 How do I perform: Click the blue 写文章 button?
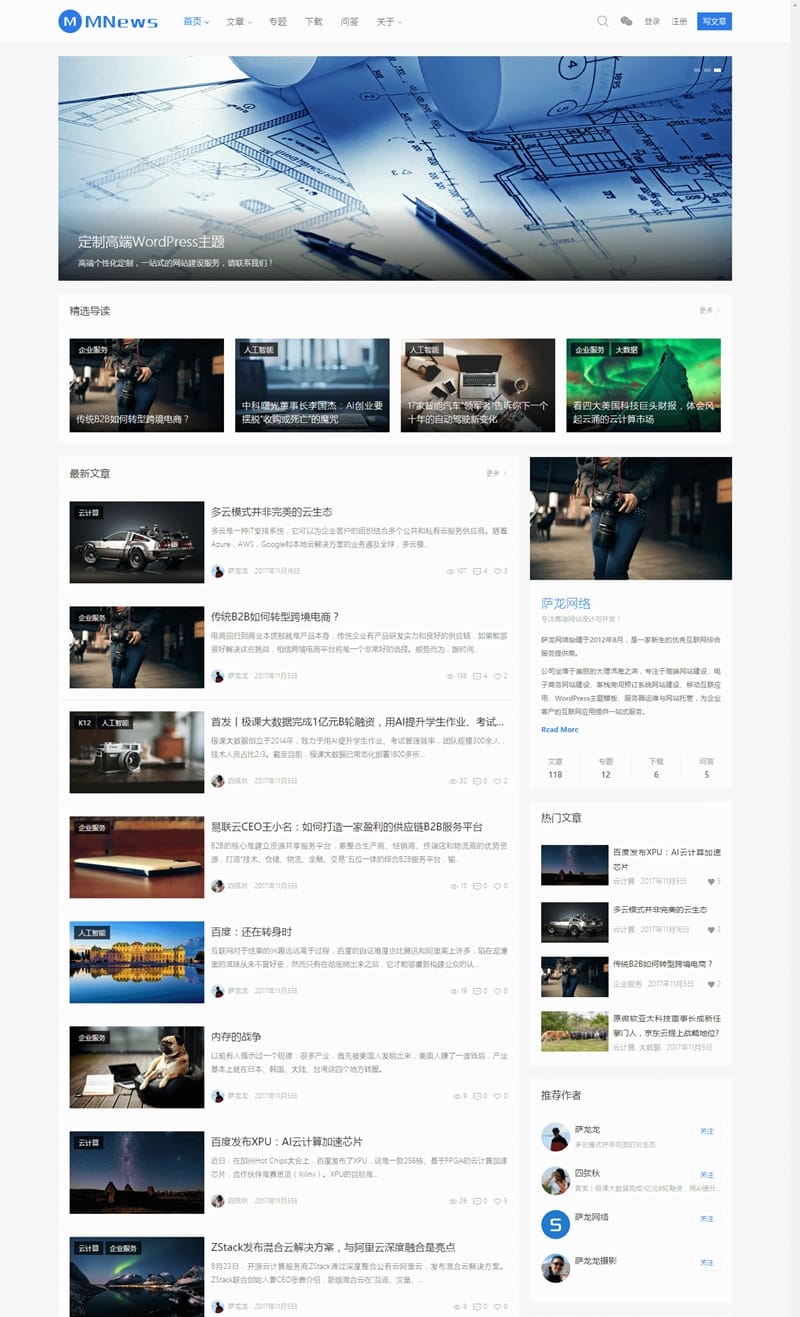pos(714,21)
